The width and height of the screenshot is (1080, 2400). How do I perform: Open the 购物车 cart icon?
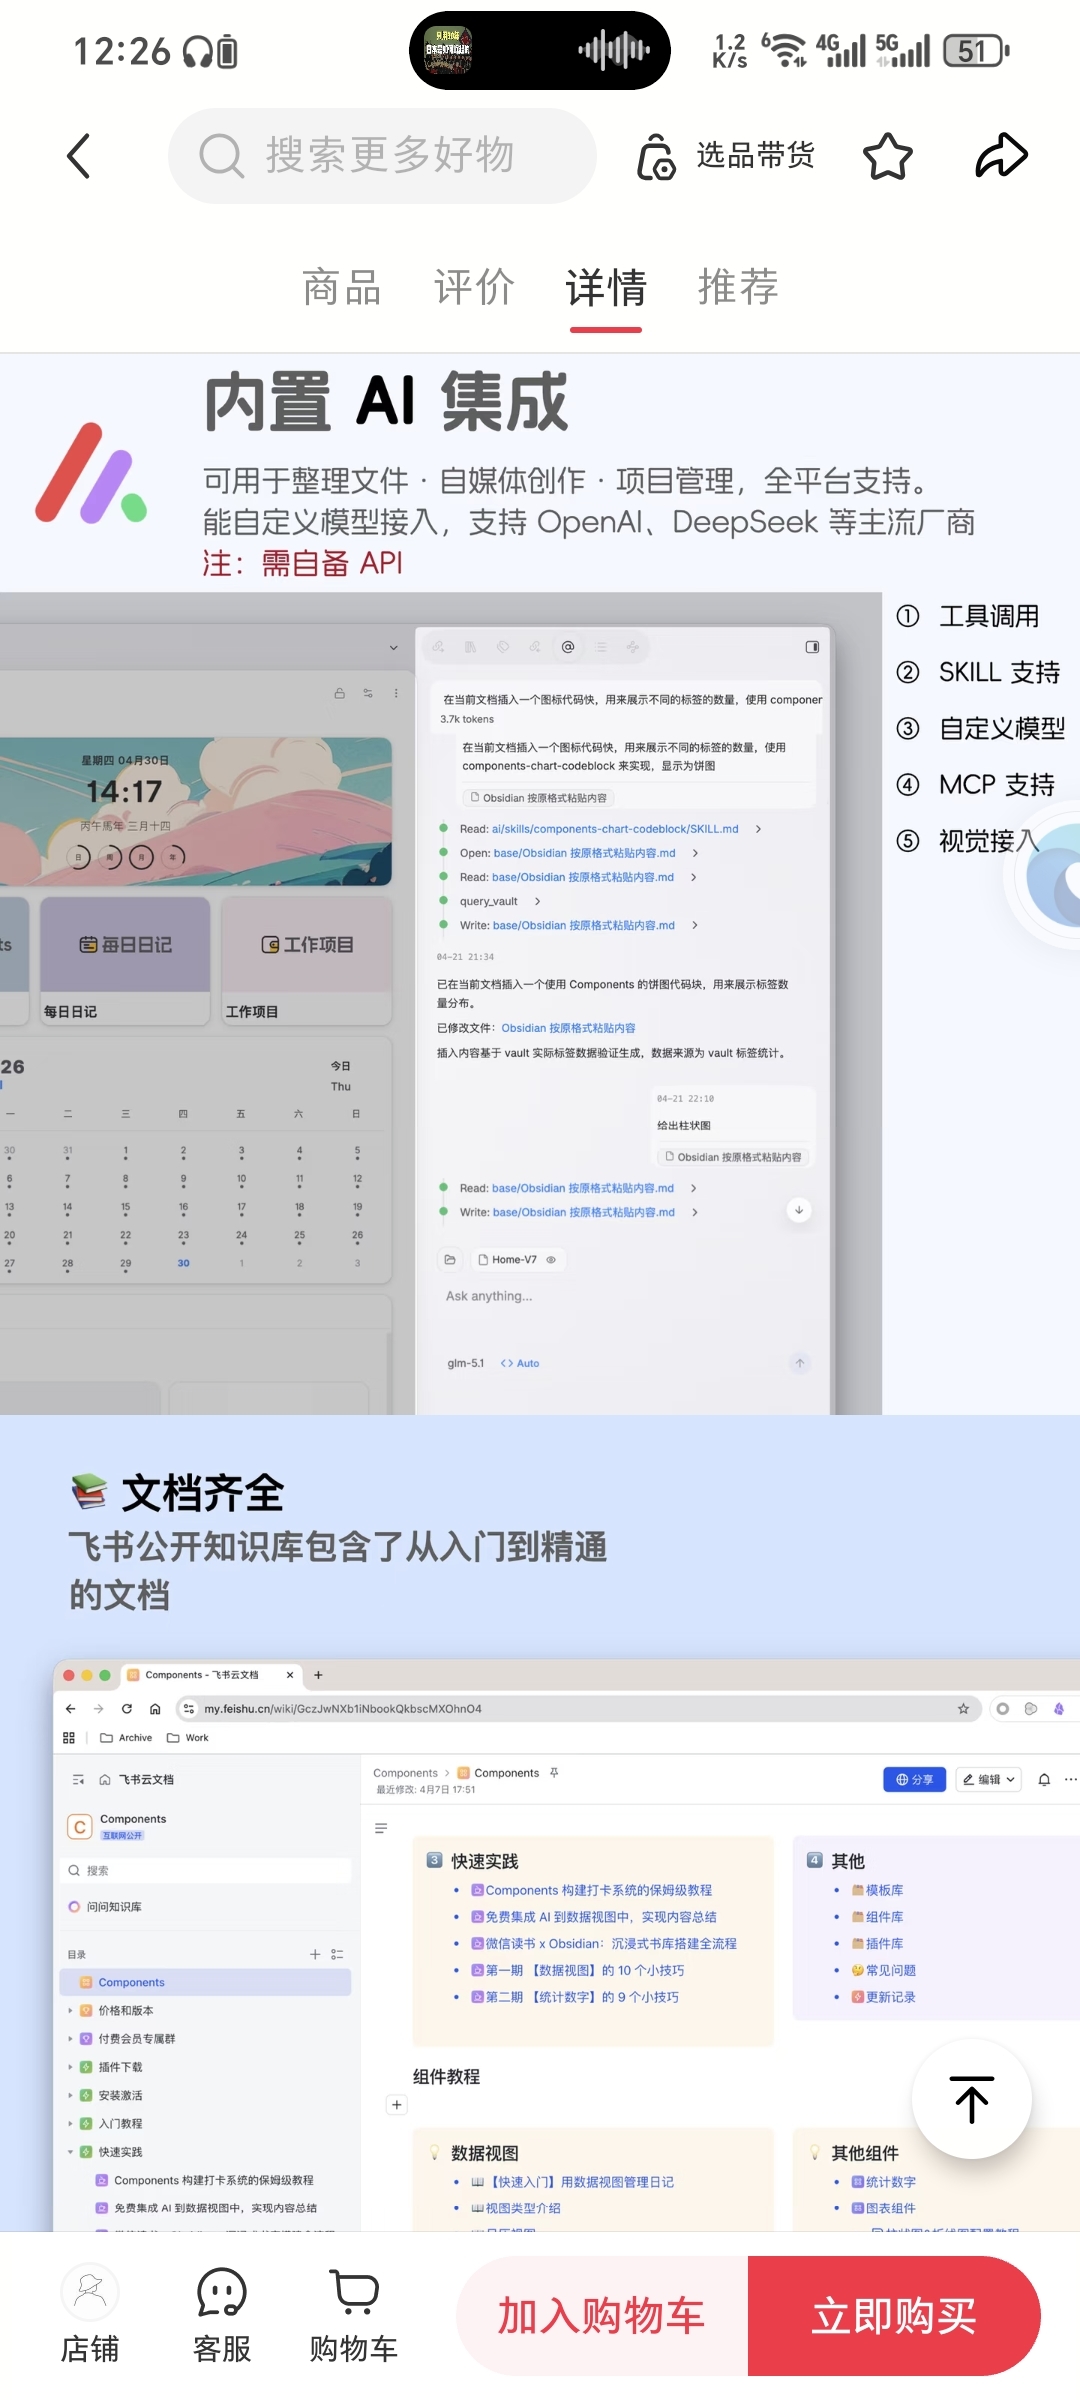click(354, 2314)
